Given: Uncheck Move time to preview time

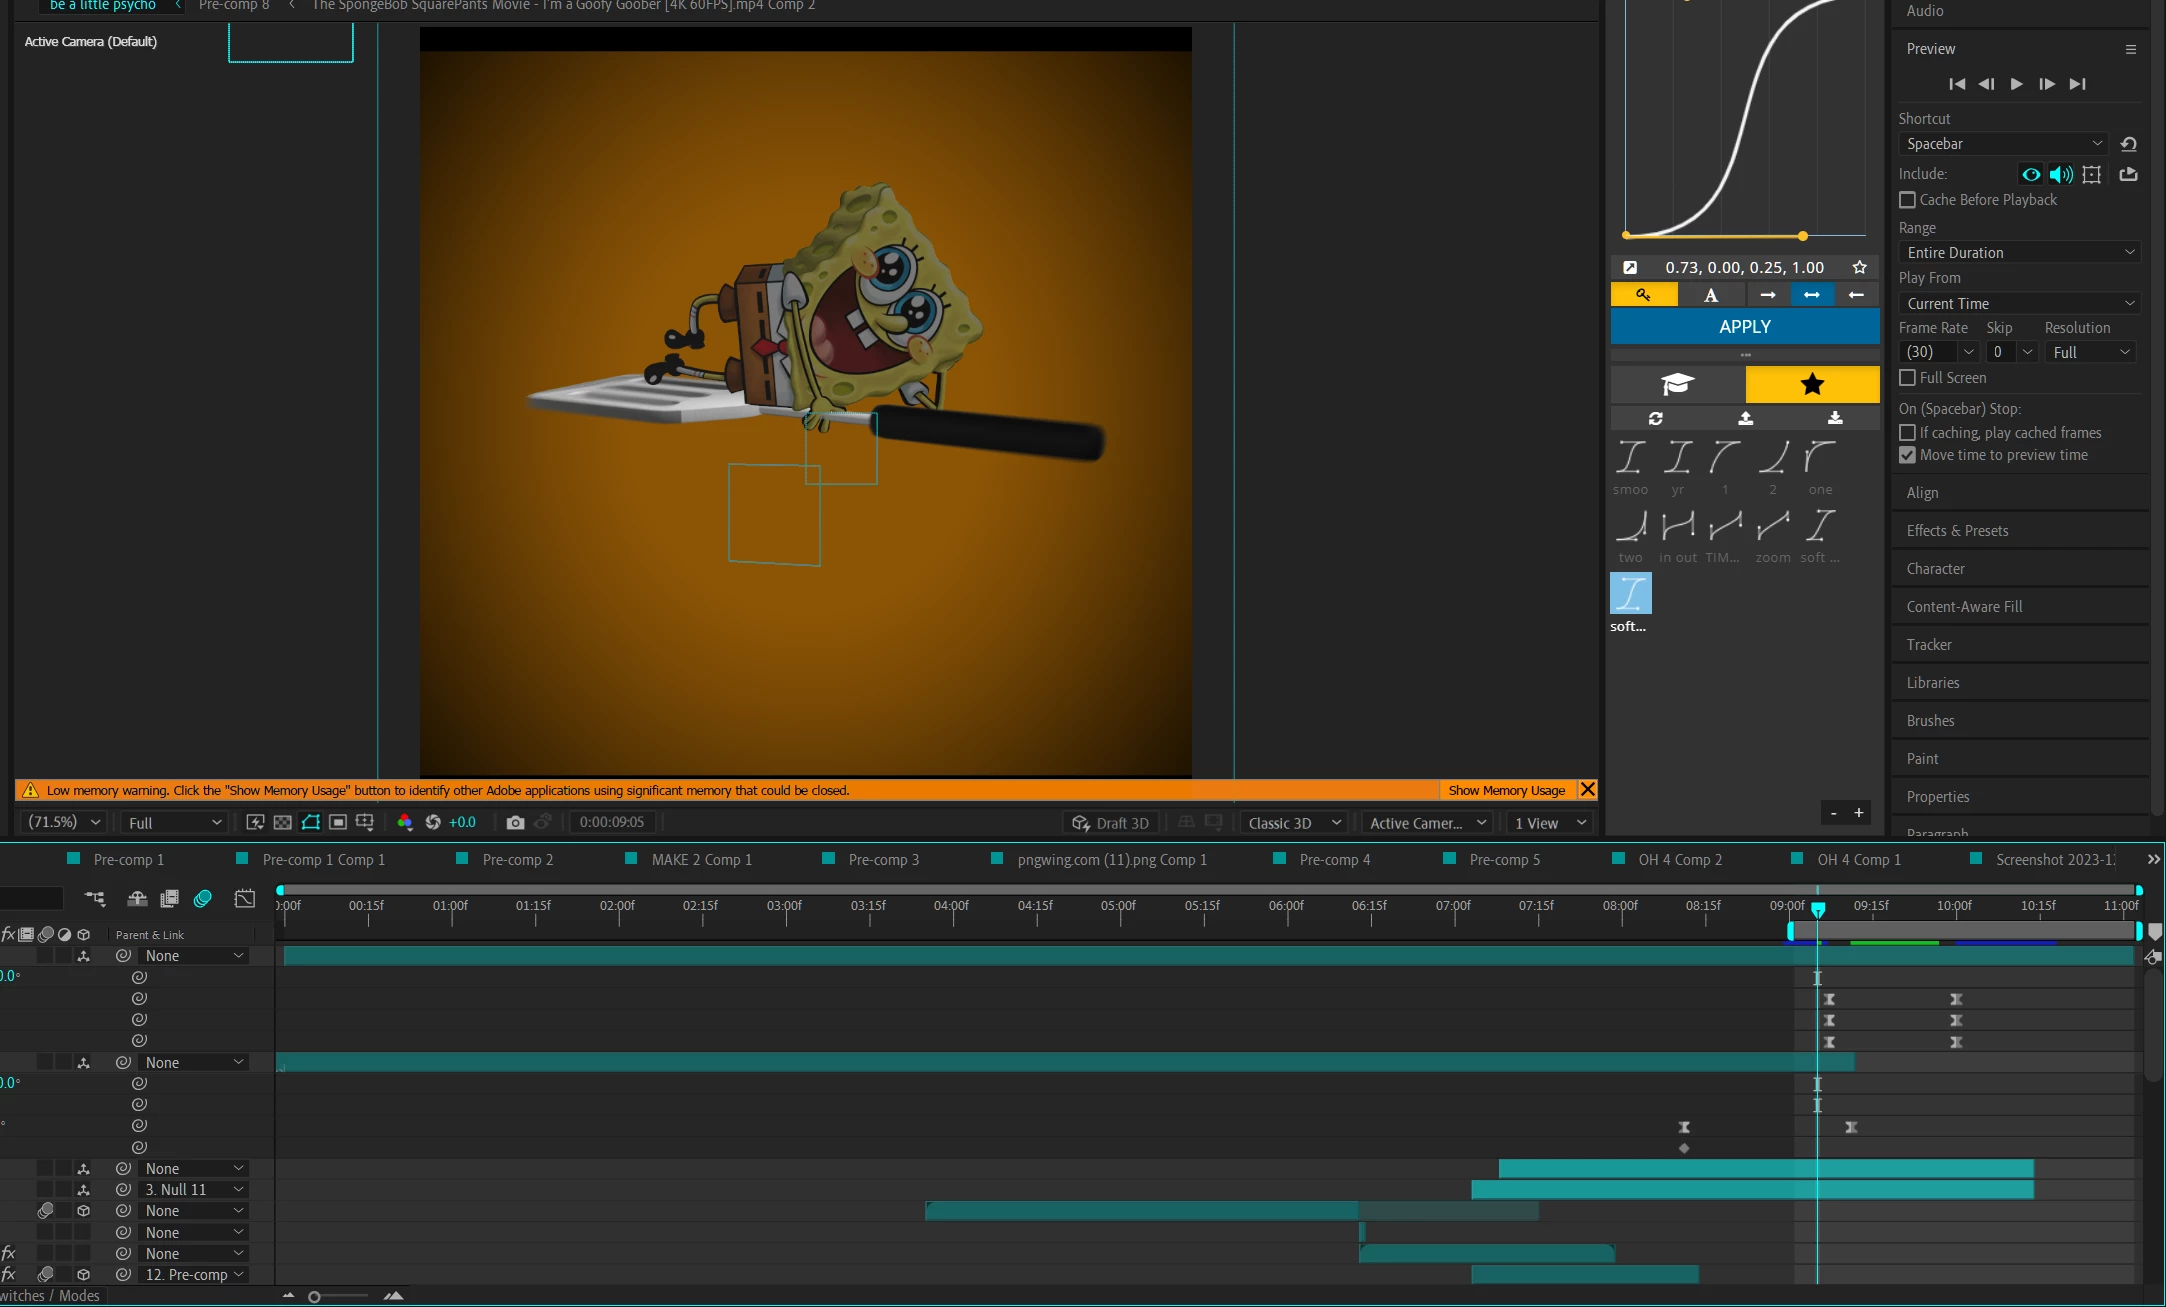Looking at the screenshot, I should pyautogui.click(x=1908, y=455).
